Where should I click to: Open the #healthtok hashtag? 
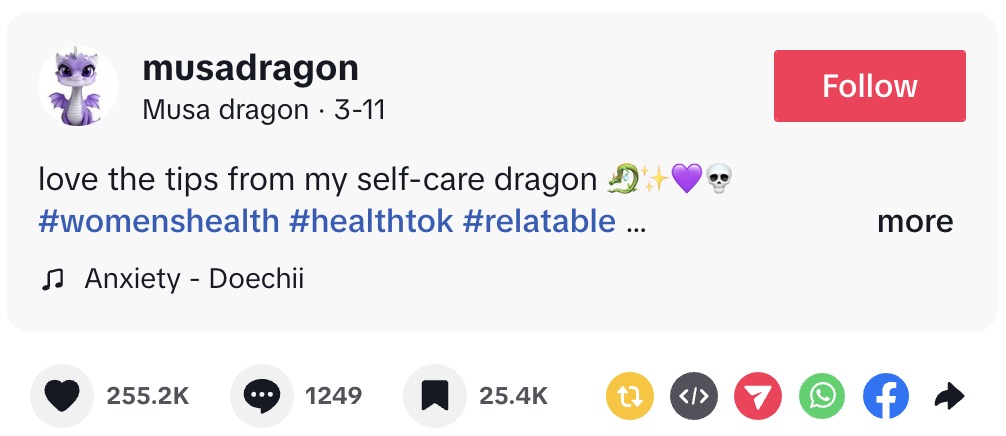pos(371,221)
